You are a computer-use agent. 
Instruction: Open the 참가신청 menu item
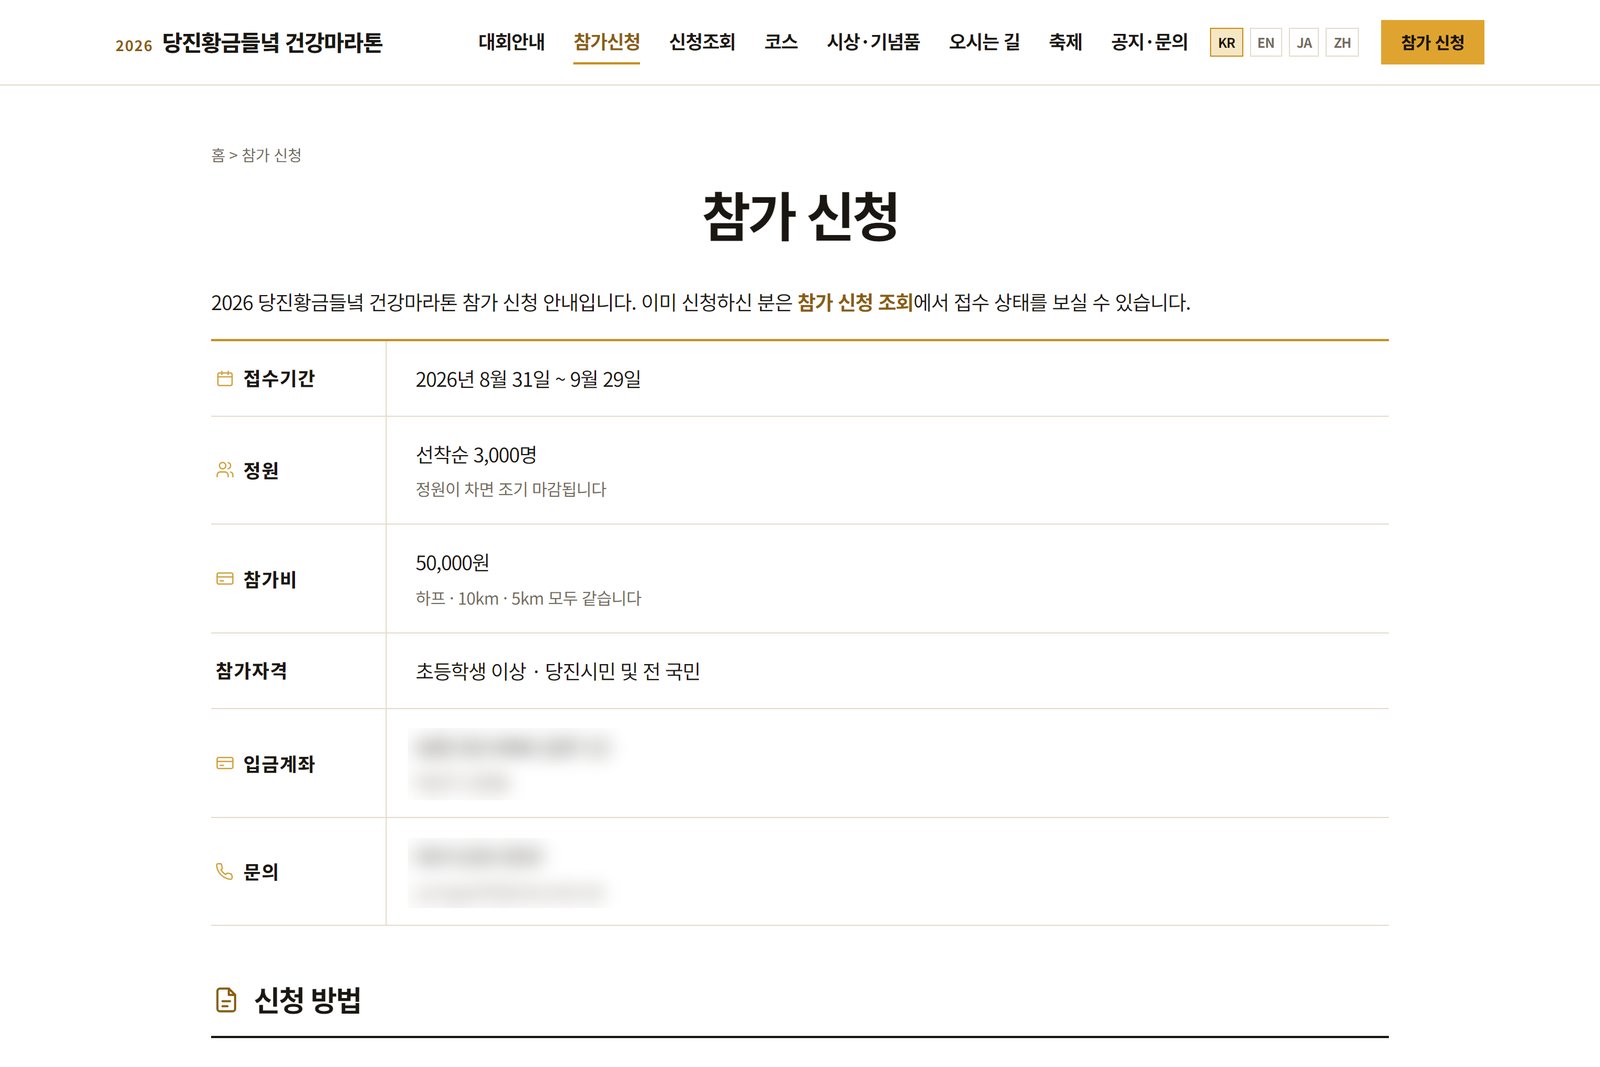(x=606, y=42)
